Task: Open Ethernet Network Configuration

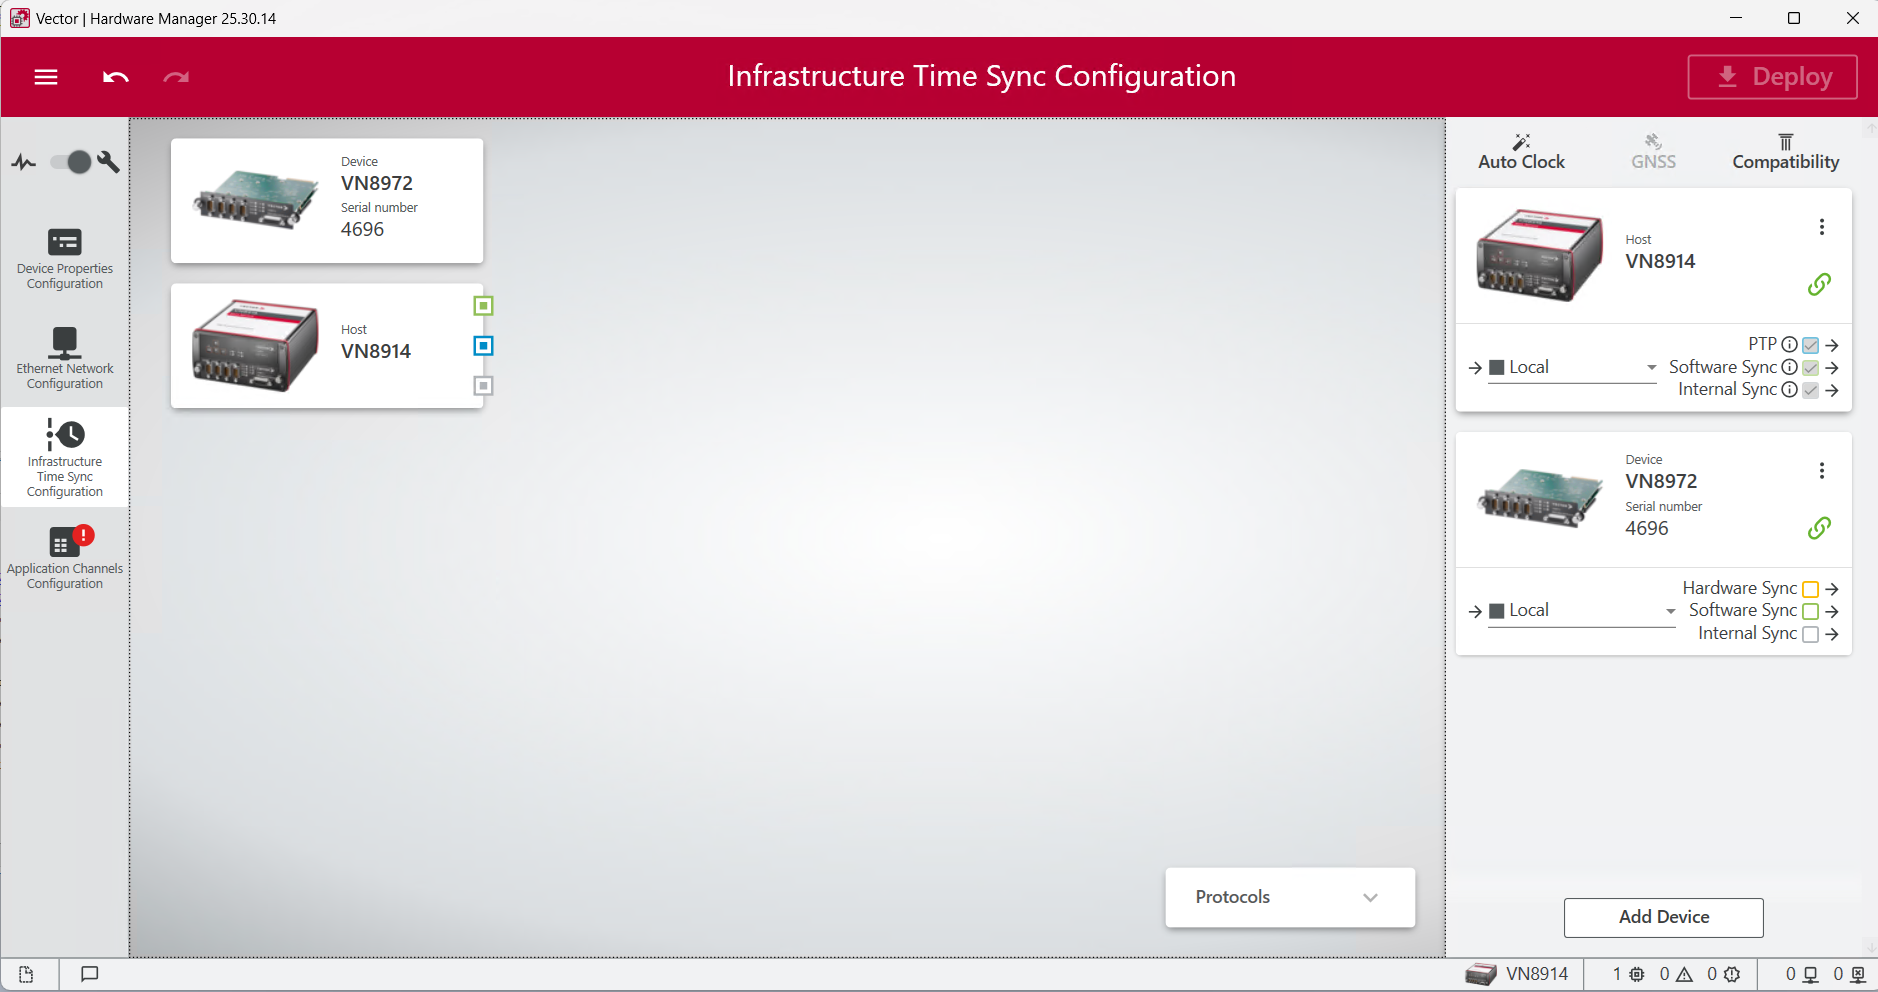Action: click(x=65, y=358)
